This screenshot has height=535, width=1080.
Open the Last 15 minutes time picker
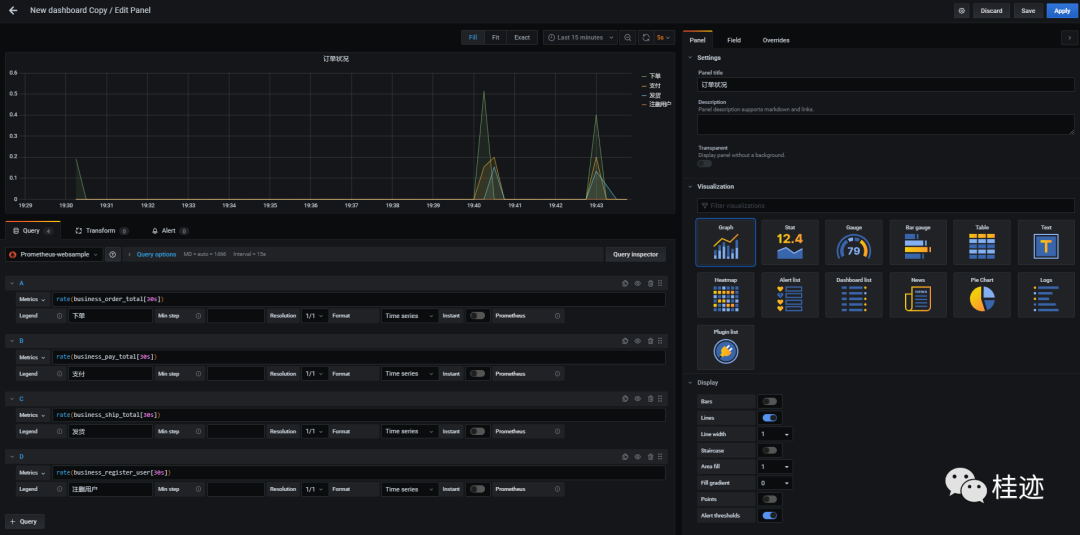[x=580, y=37]
